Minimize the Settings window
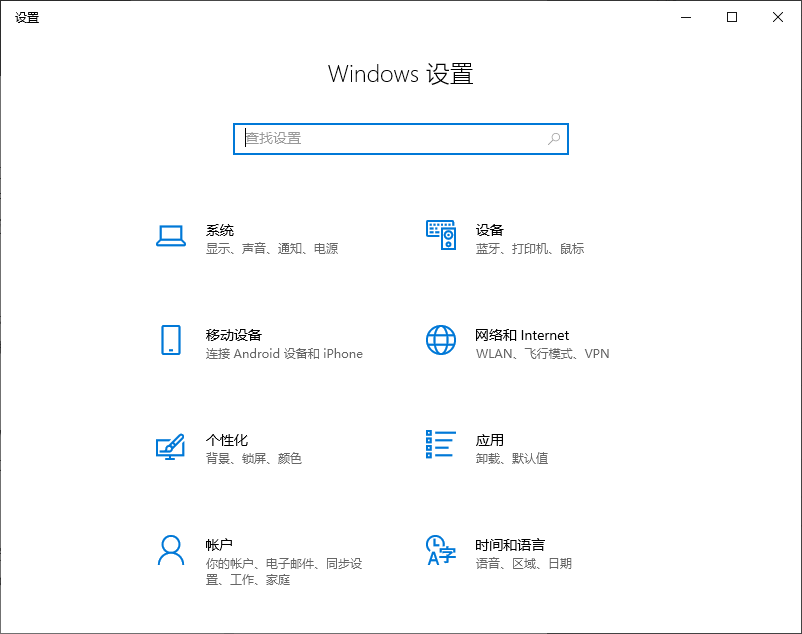802x634 pixels. pos(686,17)
